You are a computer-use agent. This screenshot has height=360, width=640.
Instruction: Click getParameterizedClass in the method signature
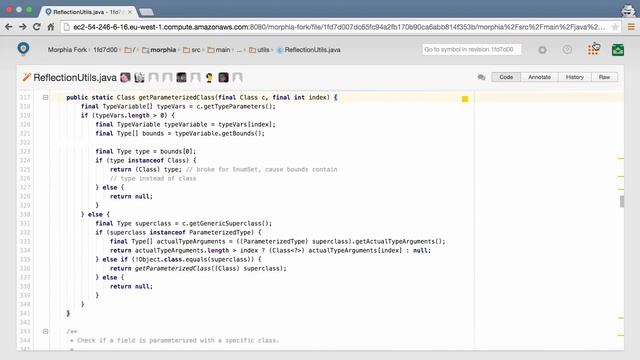click(x=176, y=97)
